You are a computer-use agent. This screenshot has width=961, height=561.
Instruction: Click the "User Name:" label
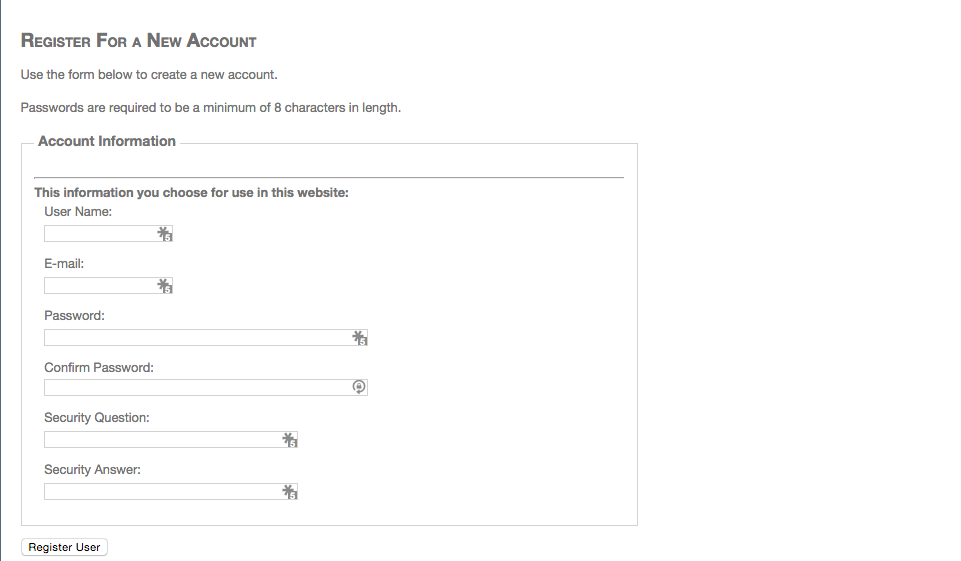(x=78, y=212)
